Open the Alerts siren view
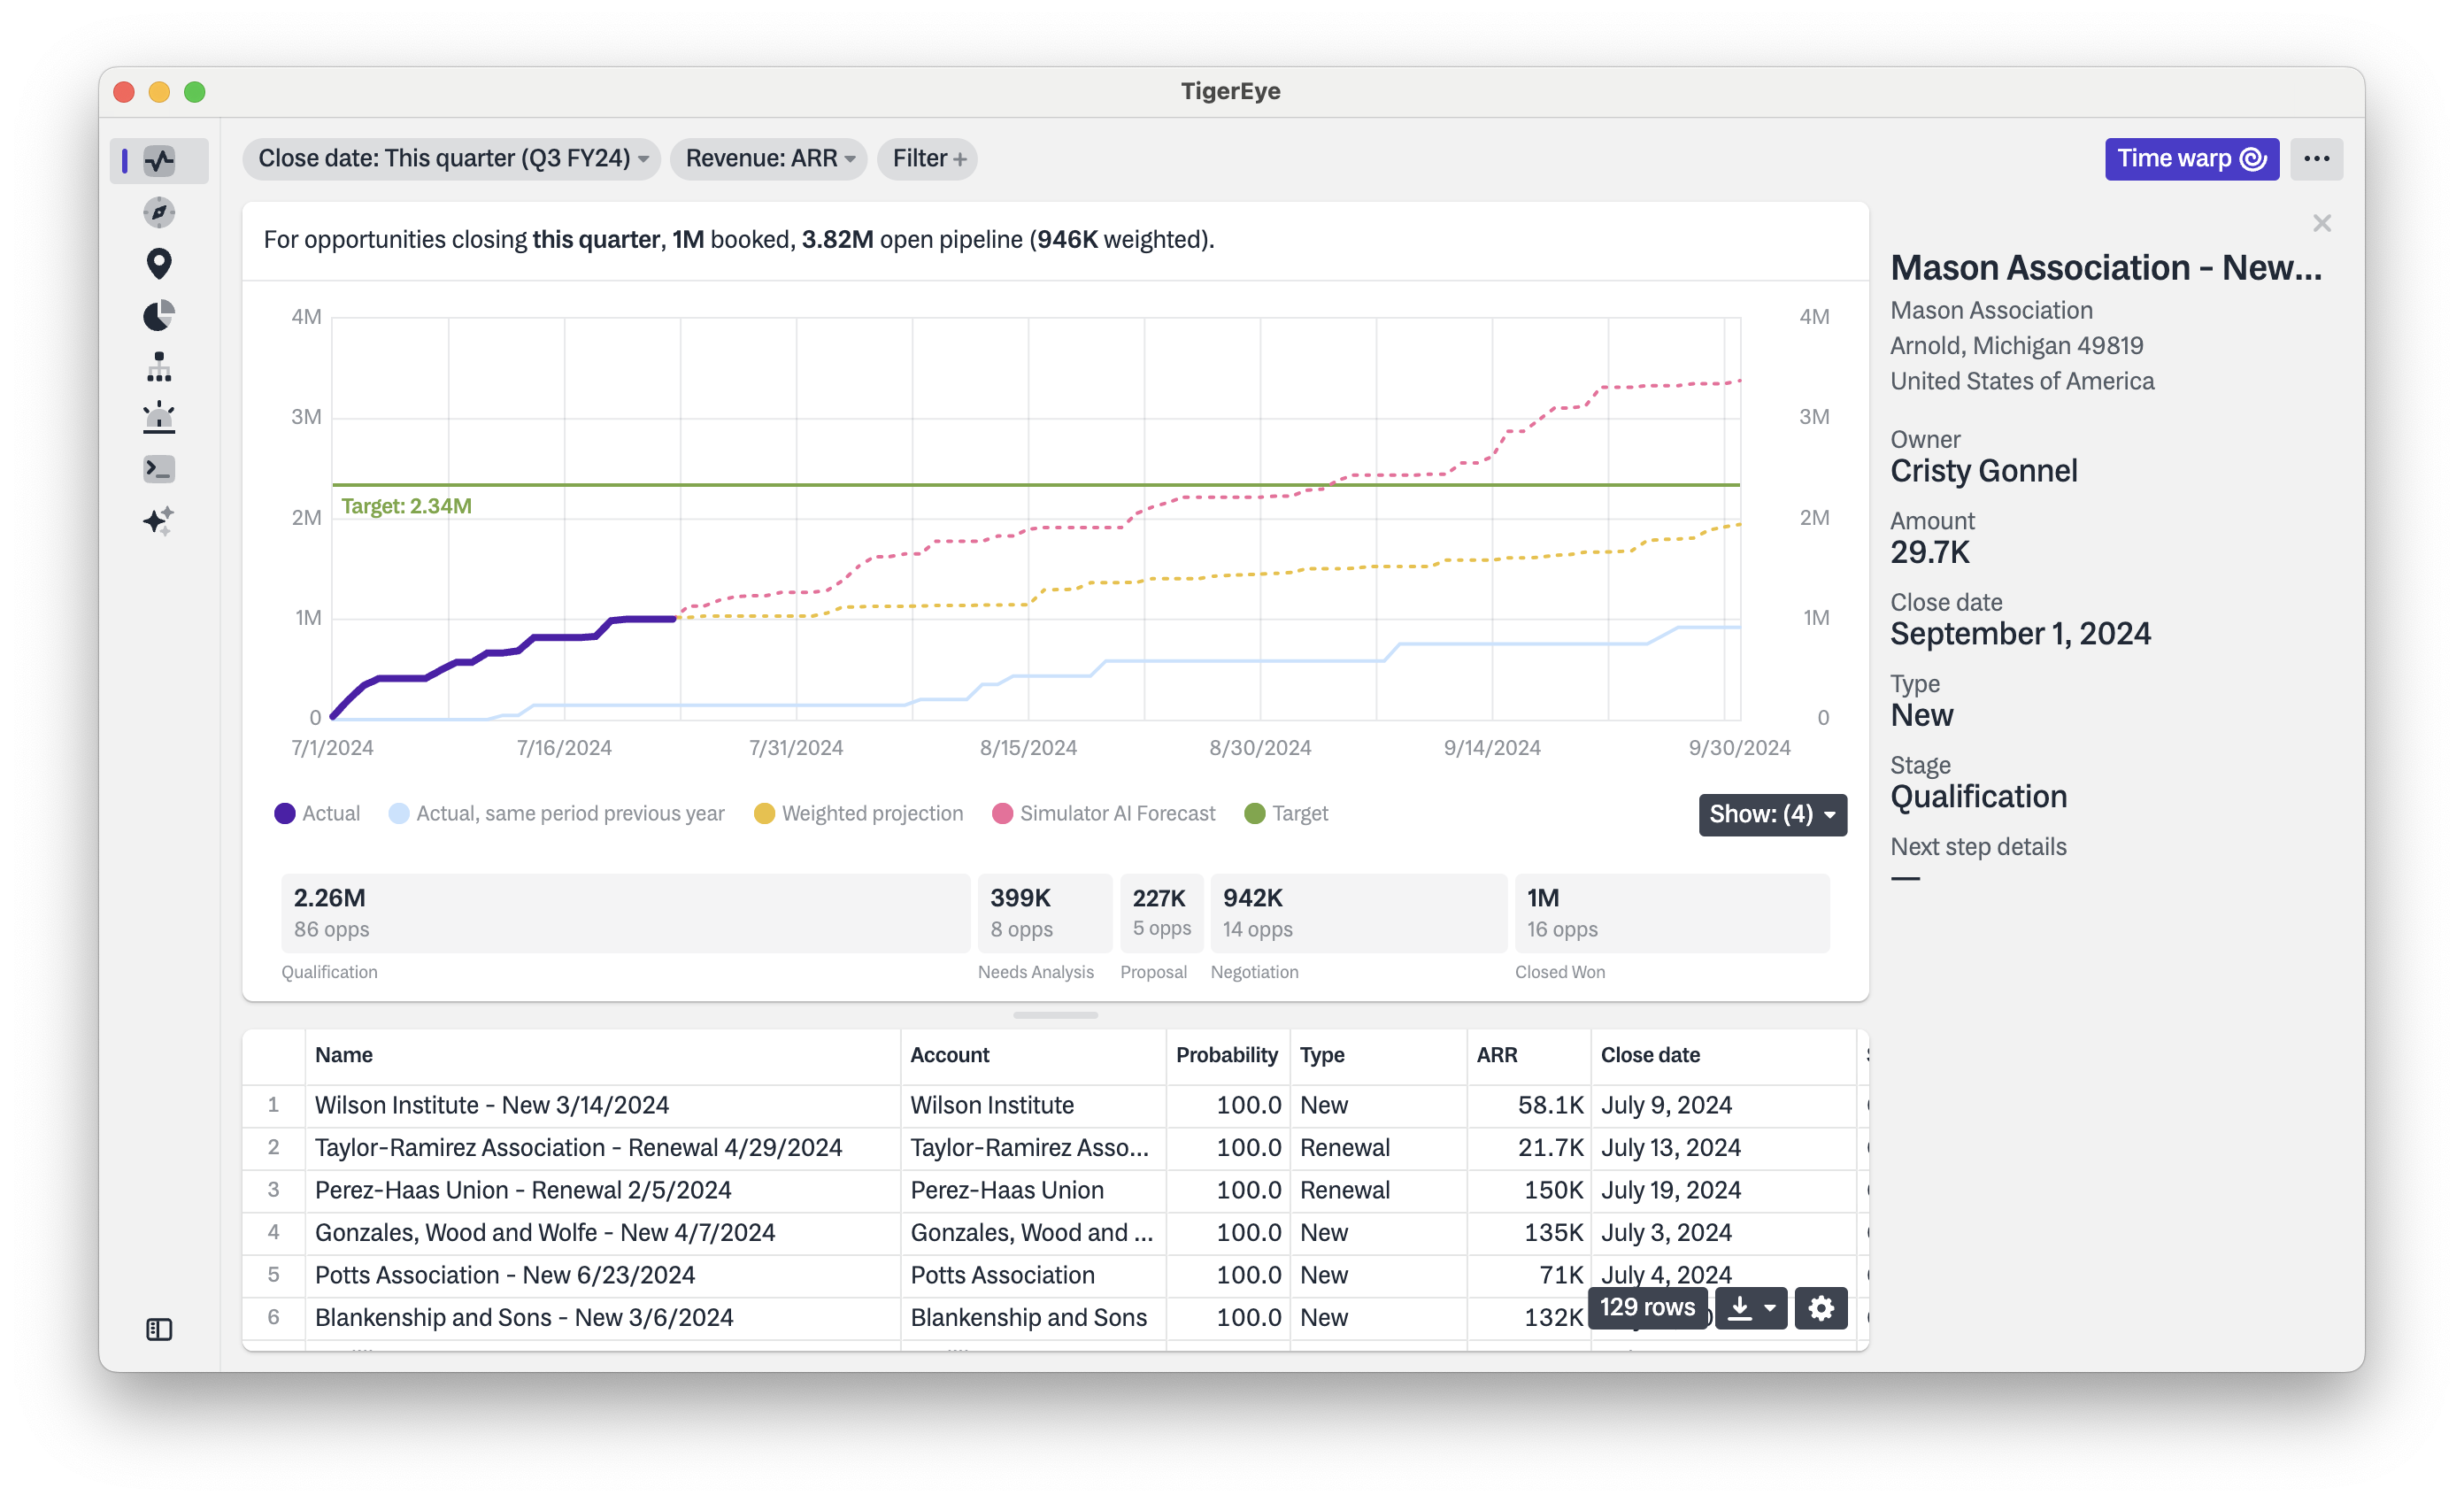 159,417
